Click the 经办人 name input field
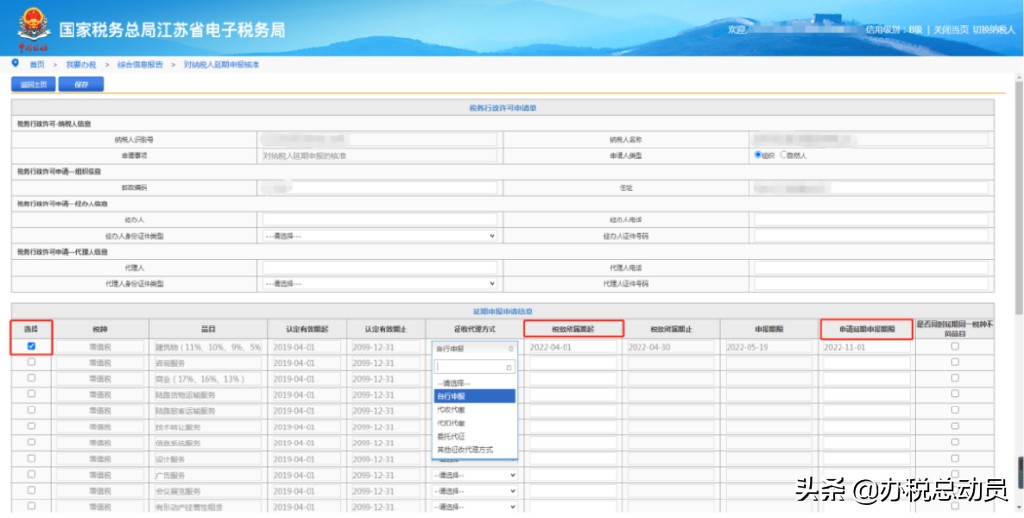Image resolution: width=1024 pixels, height=518 pixels. [379, 219]
